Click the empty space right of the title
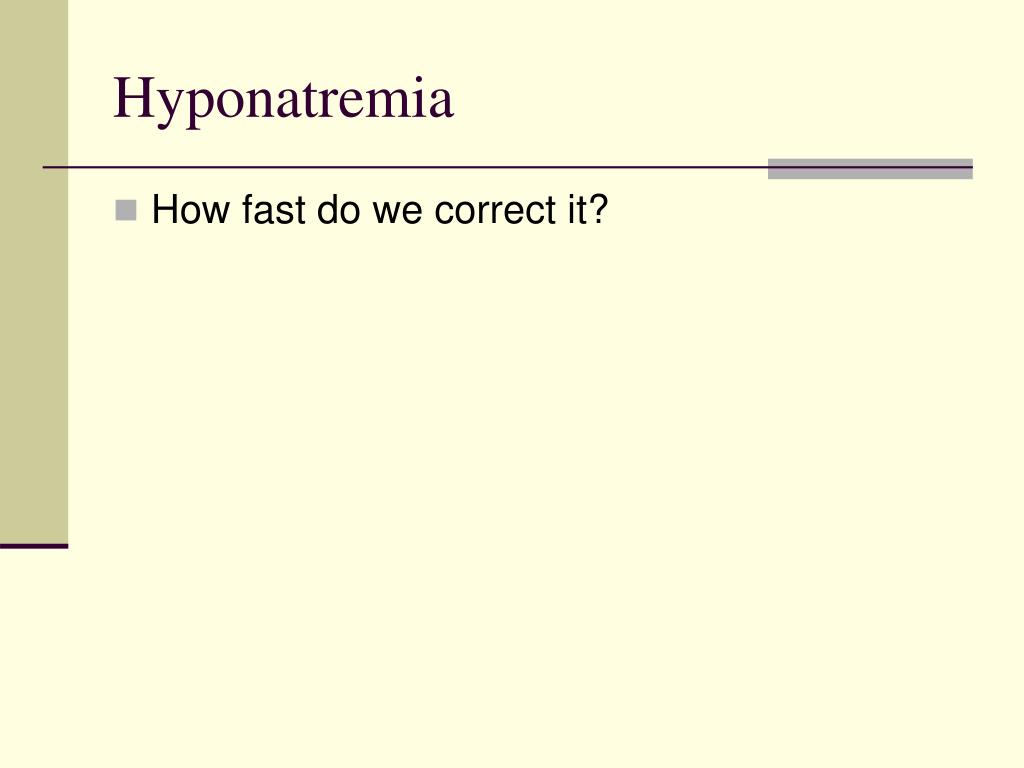This screenshot has width=1024, height=768. [x=718, y=98]
